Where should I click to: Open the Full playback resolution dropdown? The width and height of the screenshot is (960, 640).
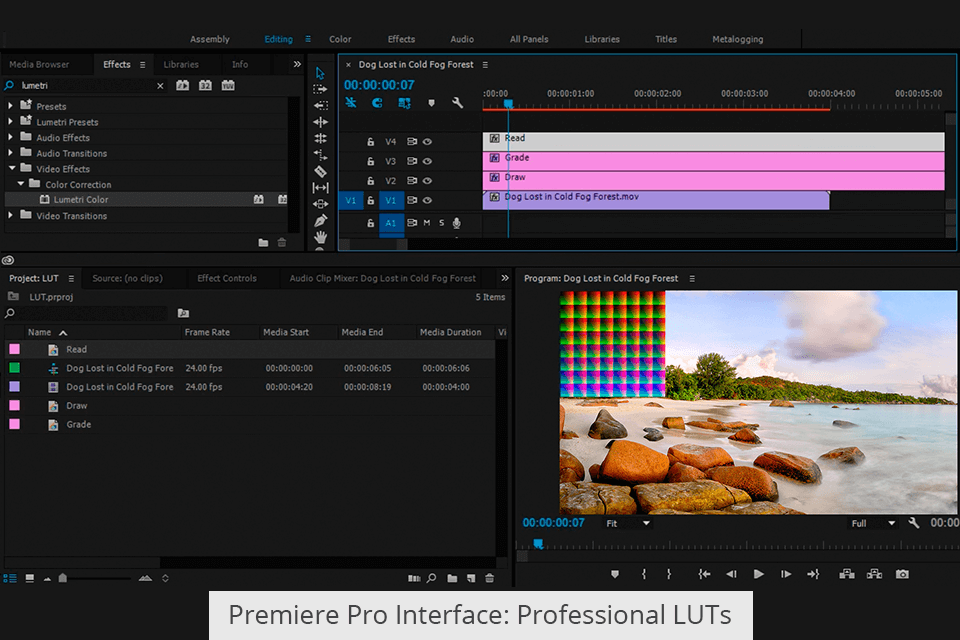click(x=873, y=523)
